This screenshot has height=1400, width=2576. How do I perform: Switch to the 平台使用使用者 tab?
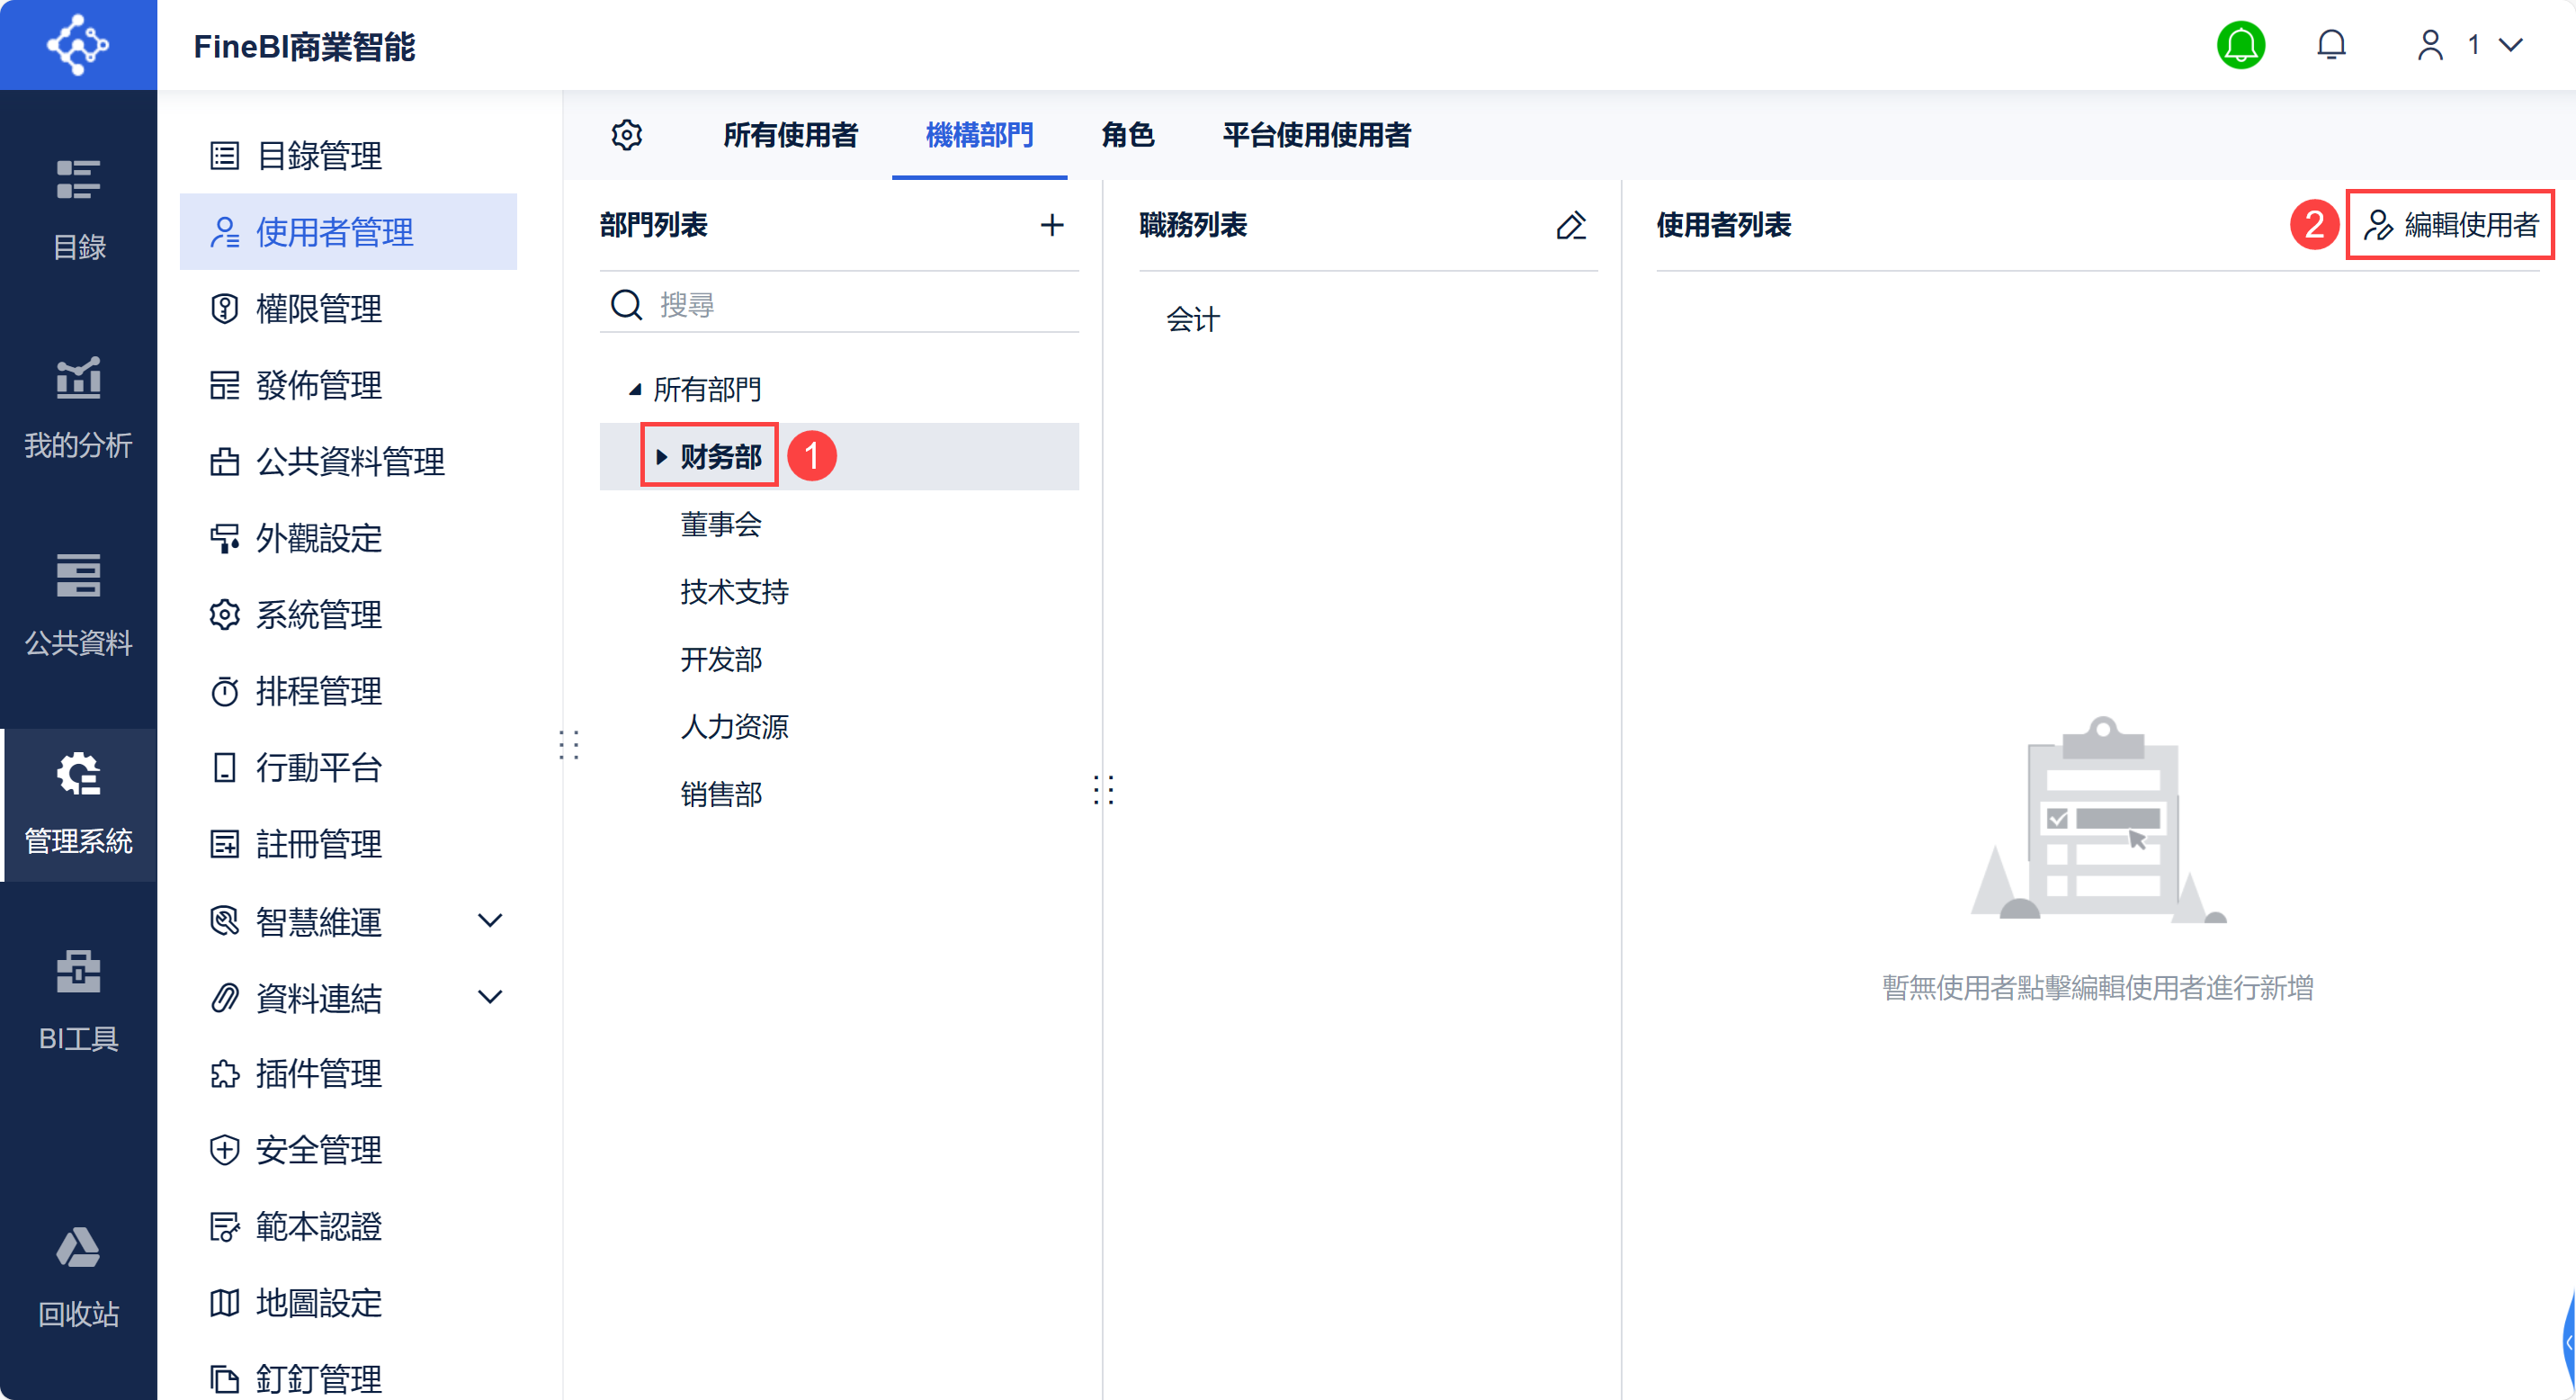pos(1316,135)
